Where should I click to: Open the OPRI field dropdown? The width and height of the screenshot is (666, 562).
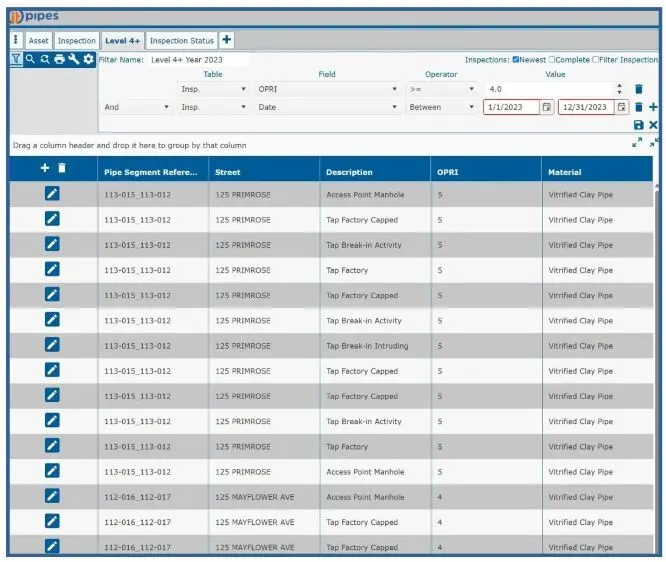click(328, 89)
